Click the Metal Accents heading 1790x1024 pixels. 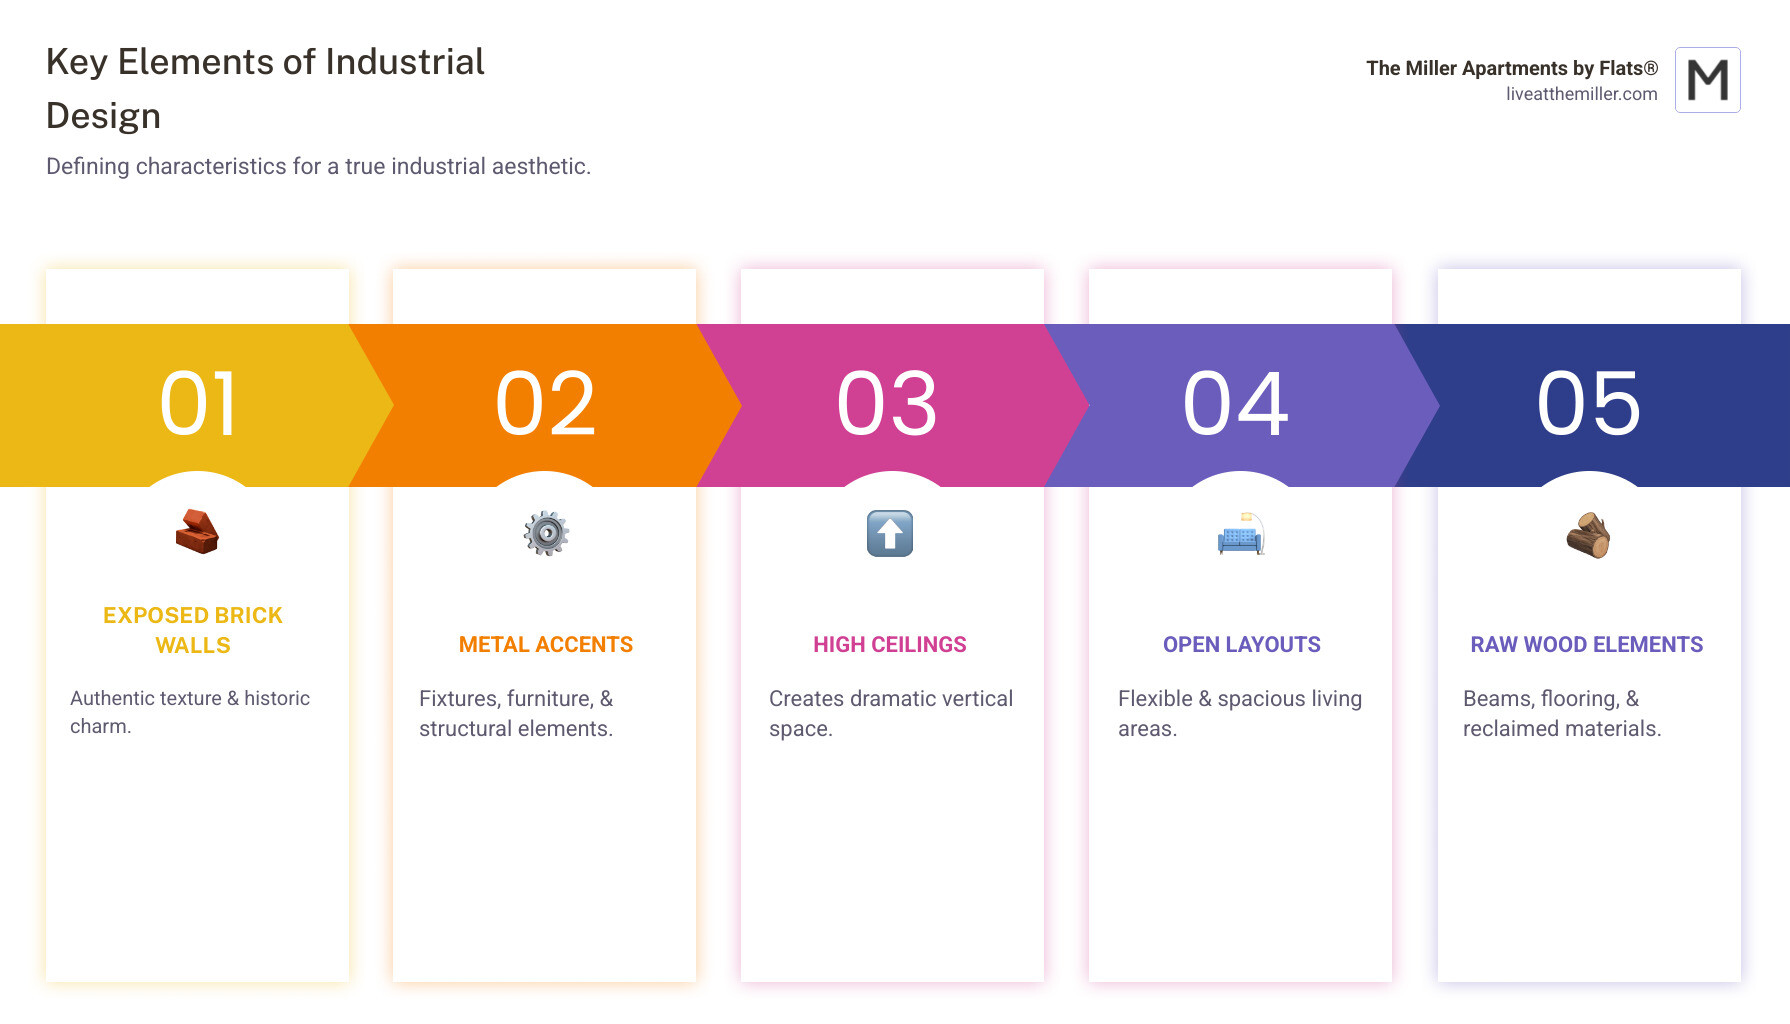545,645
